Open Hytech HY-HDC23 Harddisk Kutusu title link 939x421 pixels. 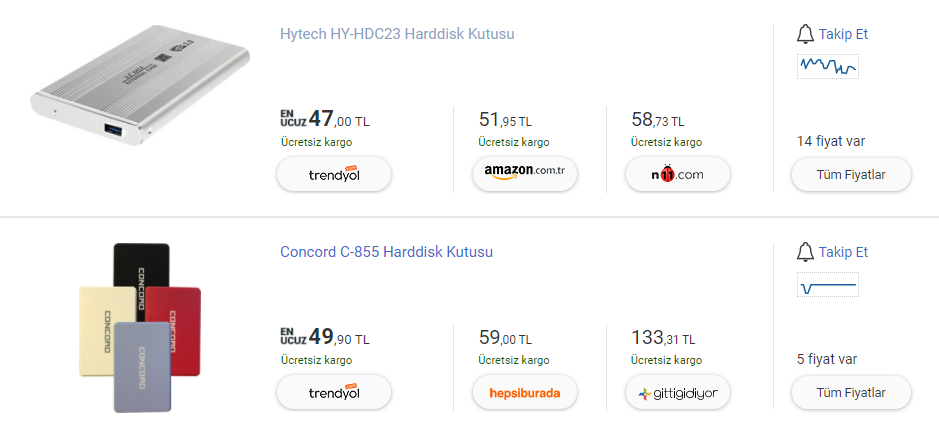tap(397, 34)
